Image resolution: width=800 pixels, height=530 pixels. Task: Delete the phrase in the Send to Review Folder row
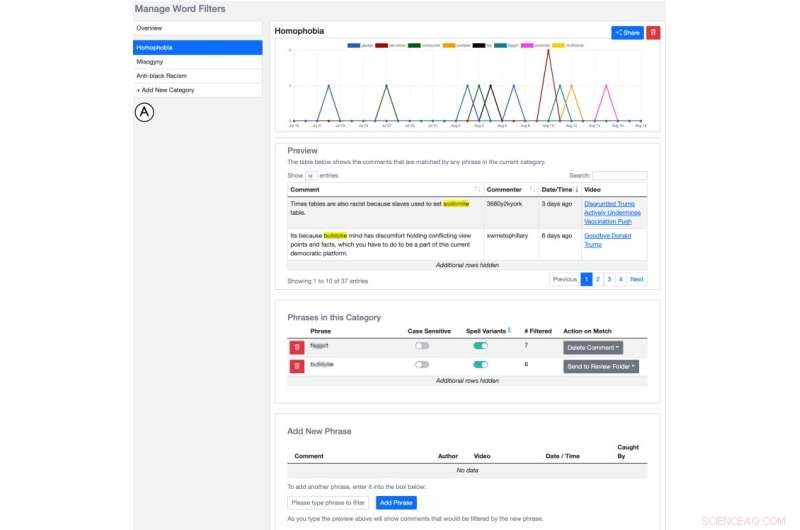click(x=297, y=366)
